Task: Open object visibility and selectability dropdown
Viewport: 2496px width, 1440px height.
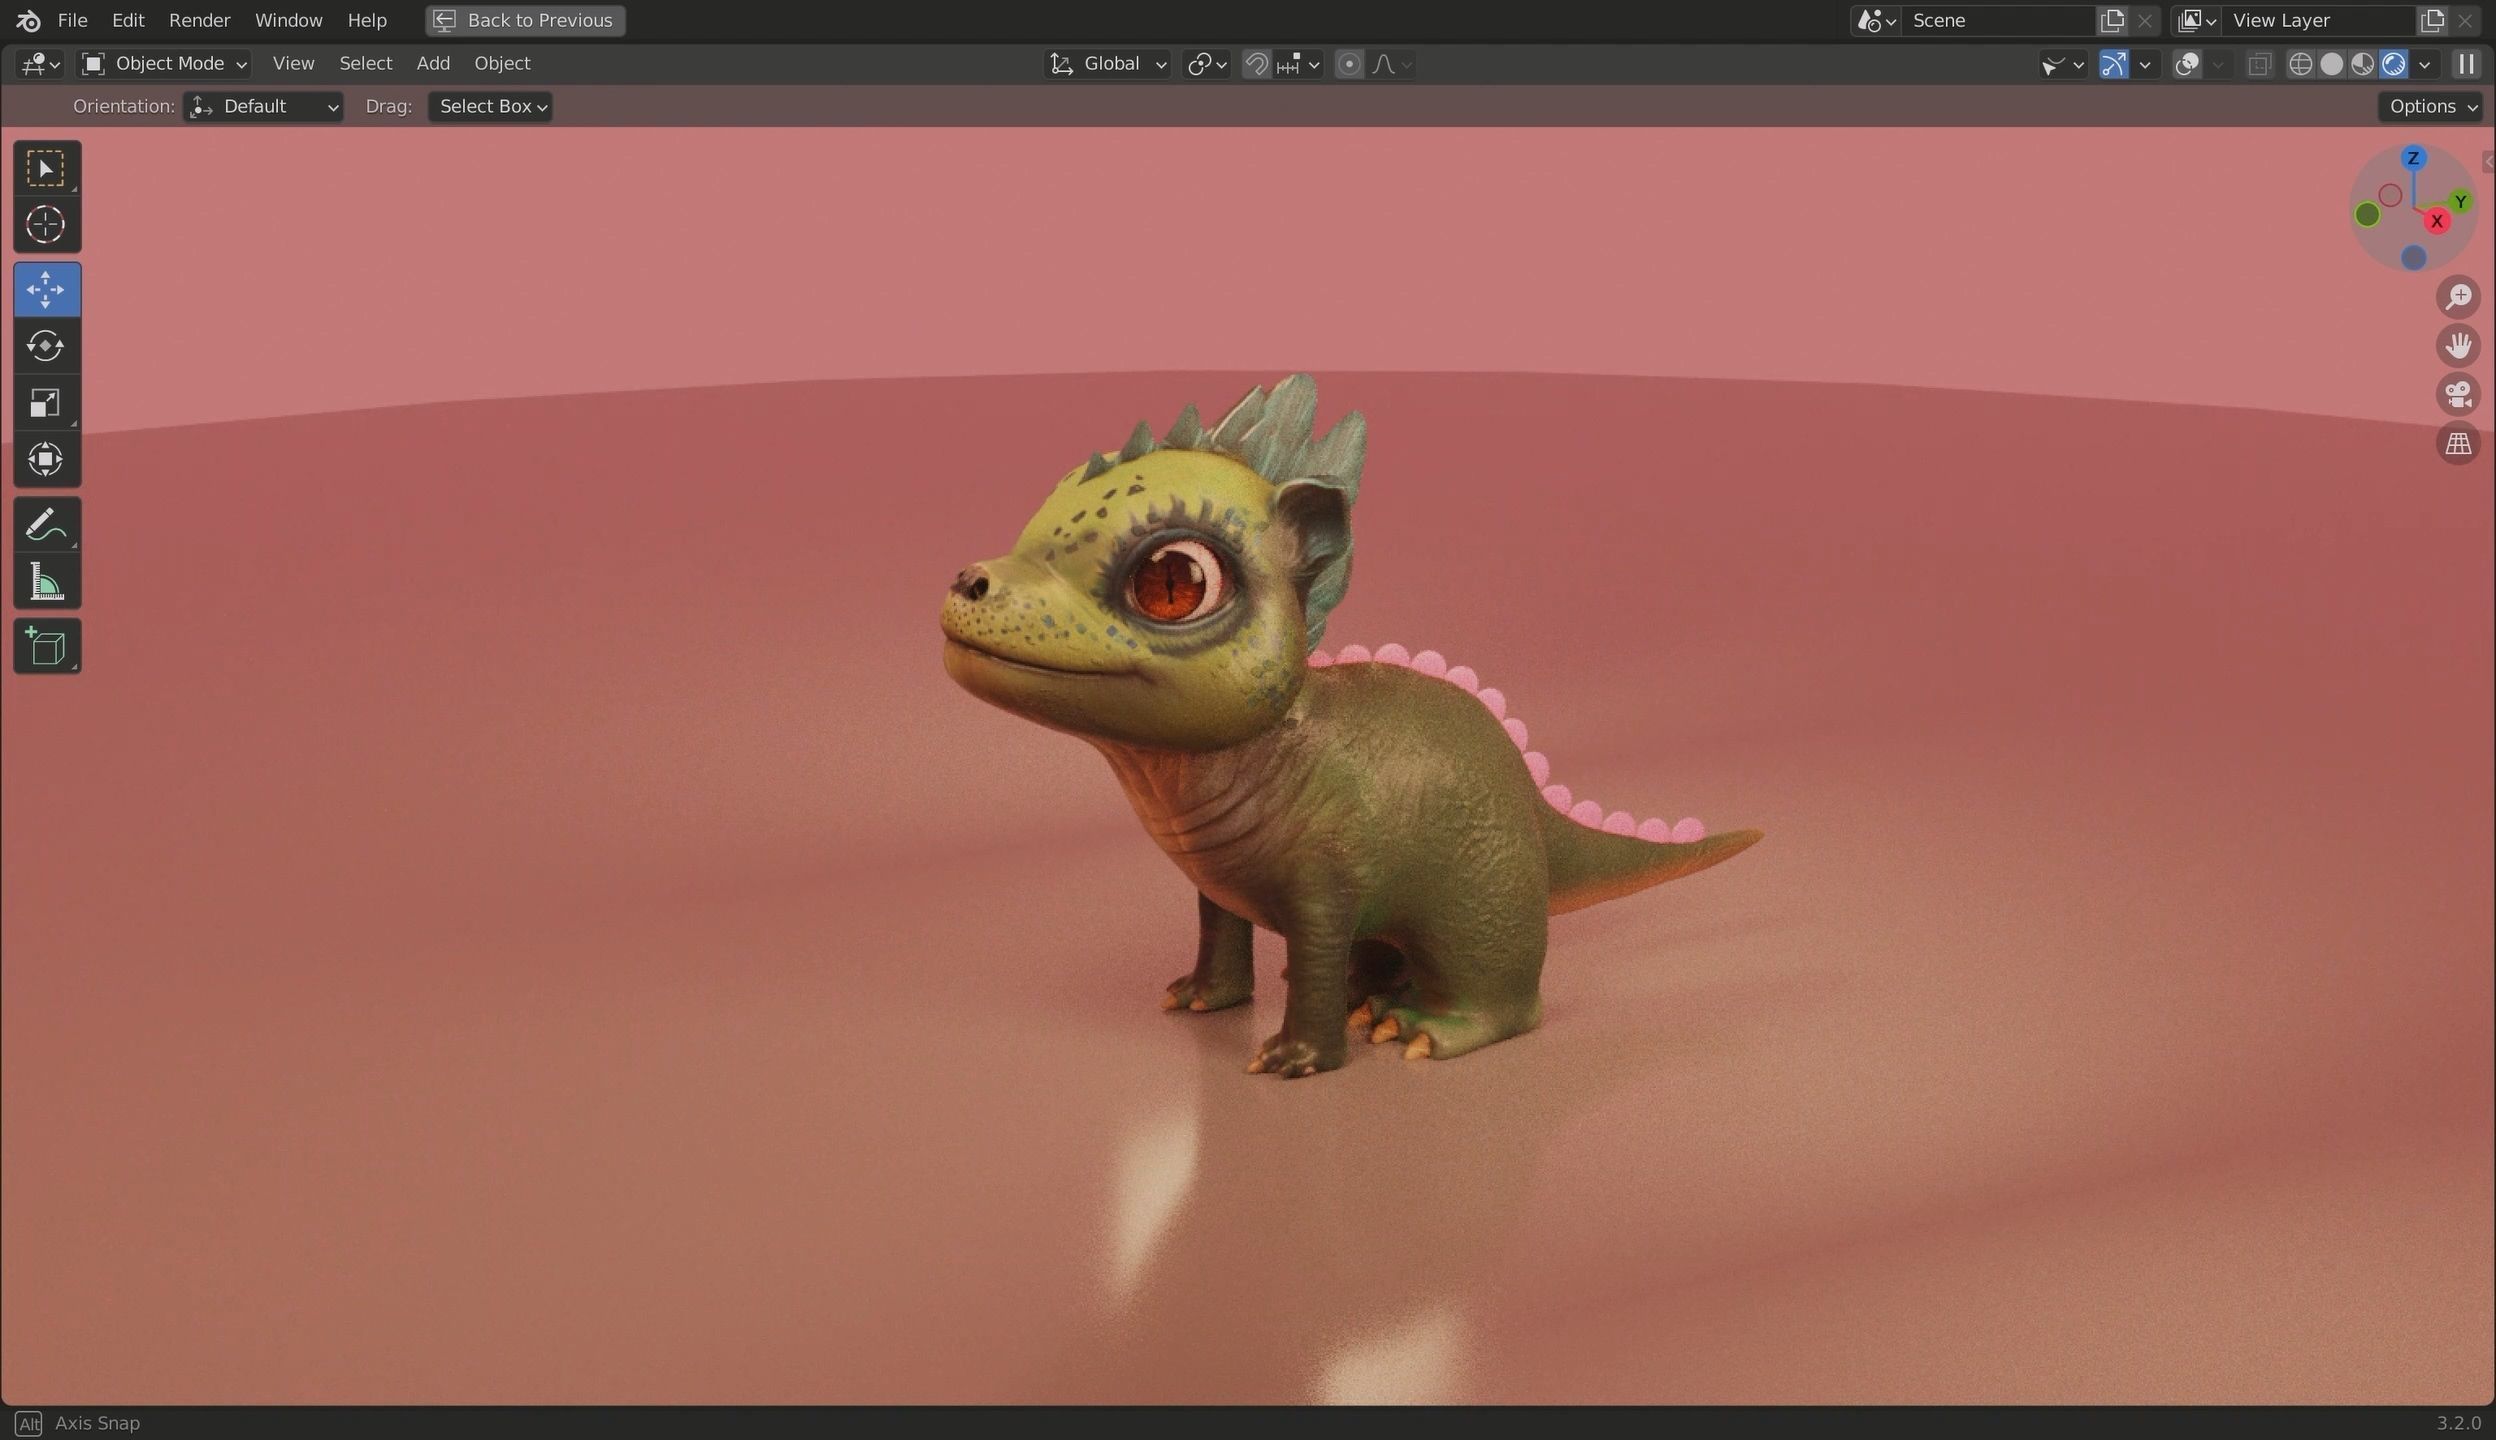Action: click(2063, 64)
